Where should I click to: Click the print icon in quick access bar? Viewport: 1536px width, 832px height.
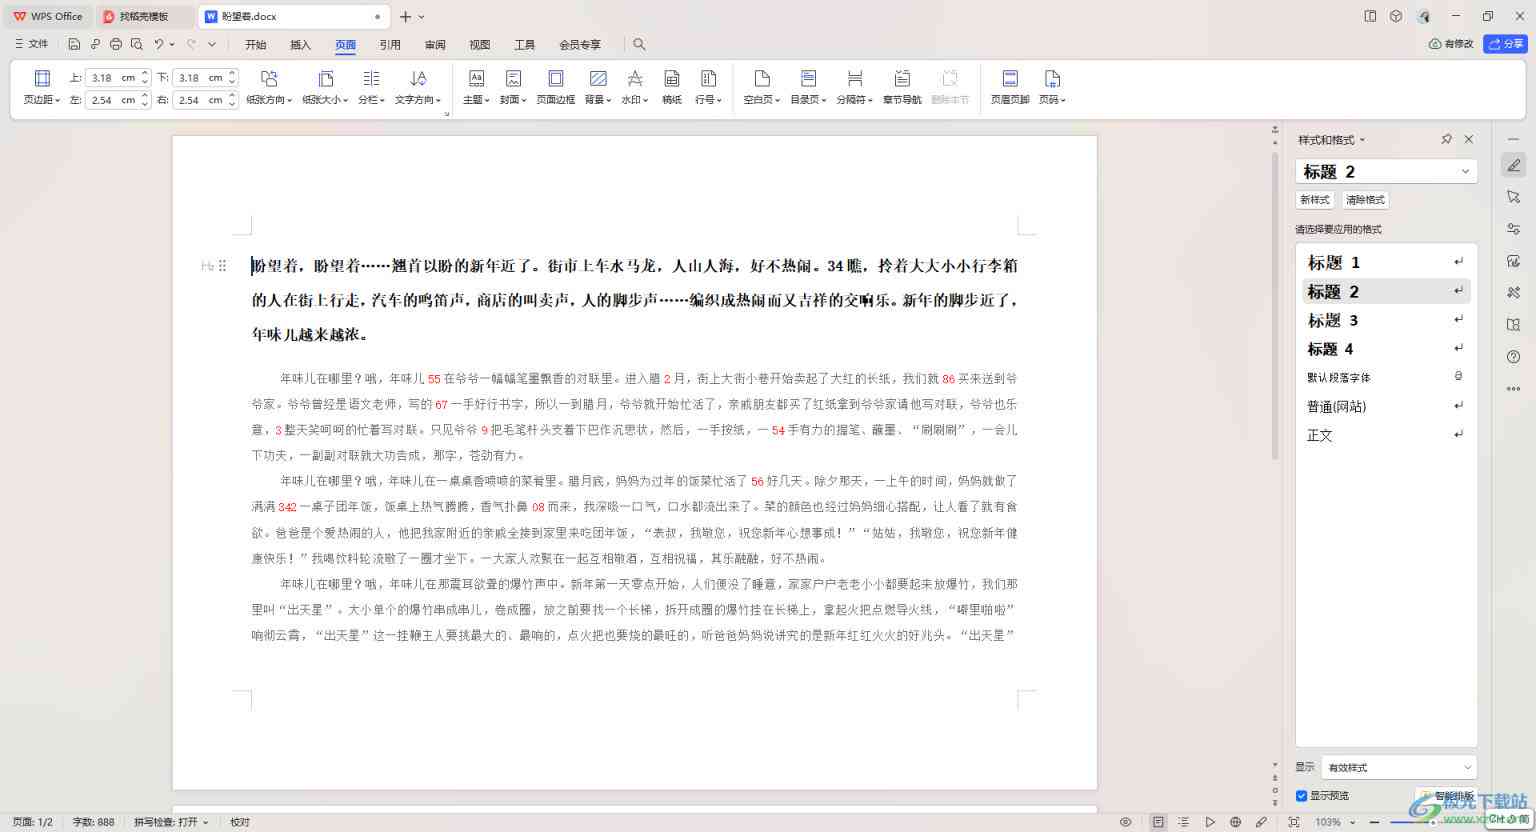tap(116, 44)
